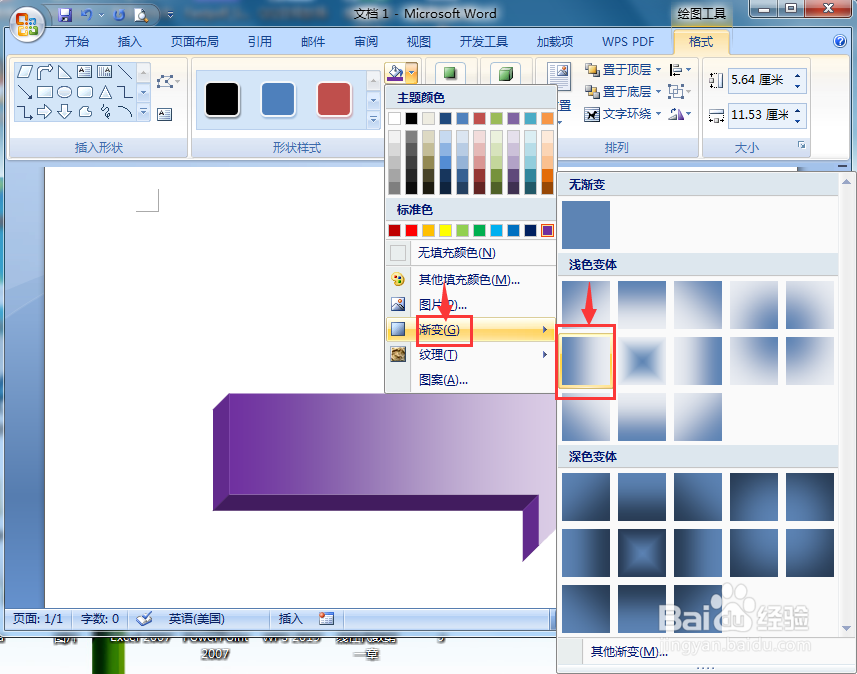Image resolution: width=857 pixels, height=674 pixels.
Task: Pick the ellipse shape
Action: pos(64,92)
